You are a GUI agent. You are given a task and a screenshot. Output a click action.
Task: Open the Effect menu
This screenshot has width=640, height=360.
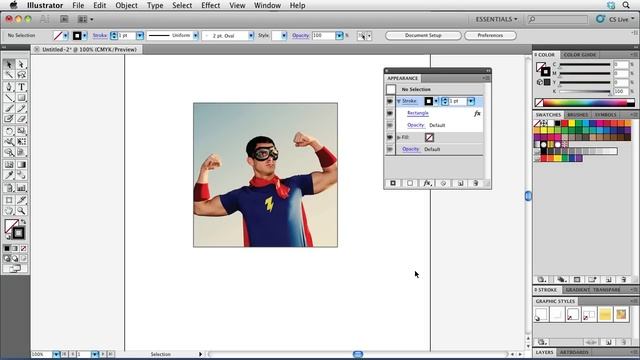coord(211,5)
